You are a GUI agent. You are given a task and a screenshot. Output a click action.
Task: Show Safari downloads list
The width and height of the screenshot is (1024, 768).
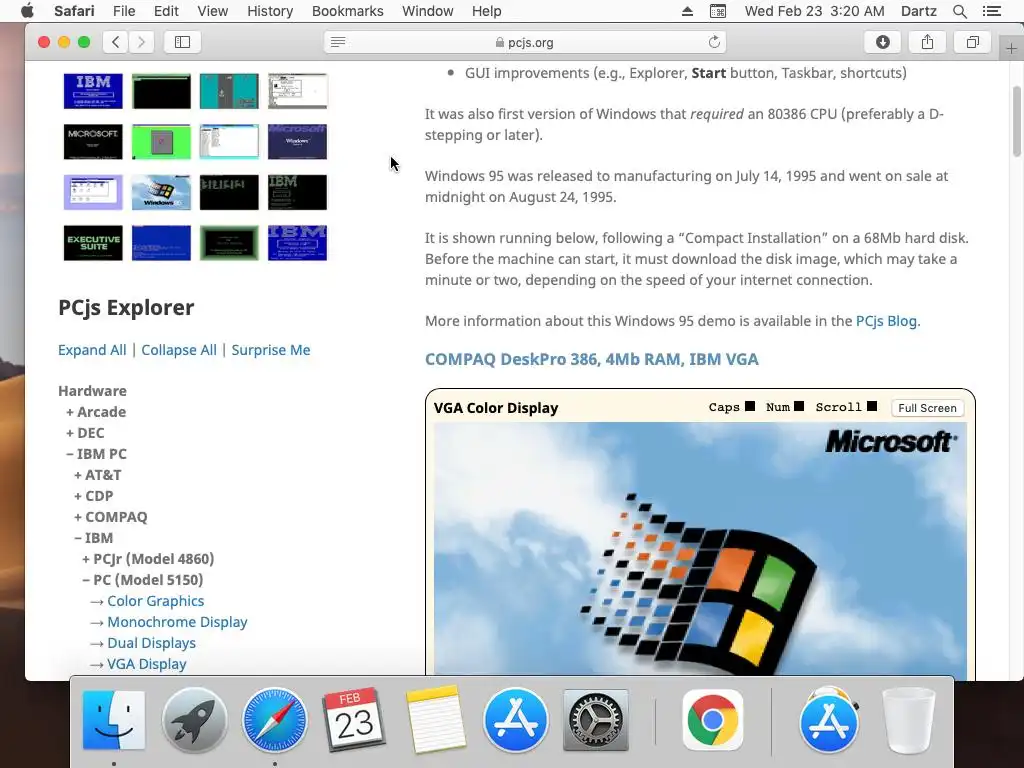point(882,42)
